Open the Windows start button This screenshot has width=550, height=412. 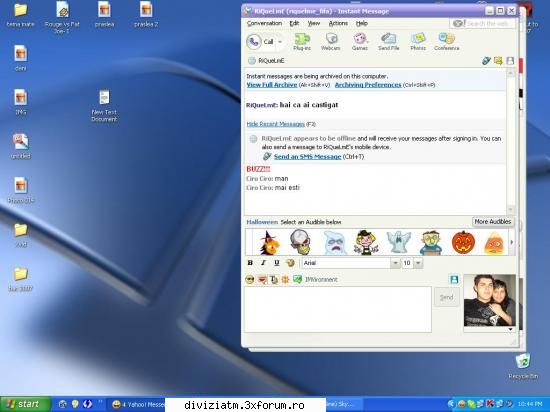26,404
